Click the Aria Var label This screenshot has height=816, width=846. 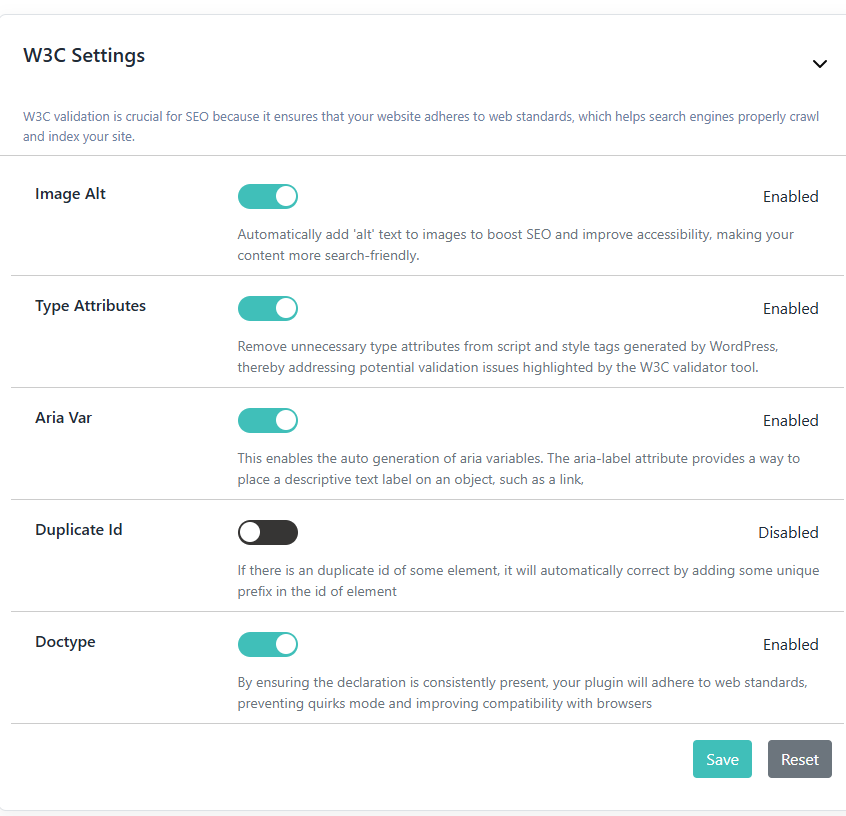[x=64, y=418]
